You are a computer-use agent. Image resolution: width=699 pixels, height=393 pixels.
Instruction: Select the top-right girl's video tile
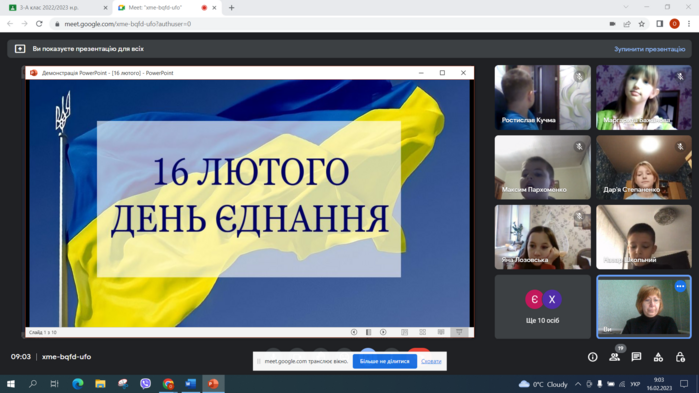[x=644, y=98]
